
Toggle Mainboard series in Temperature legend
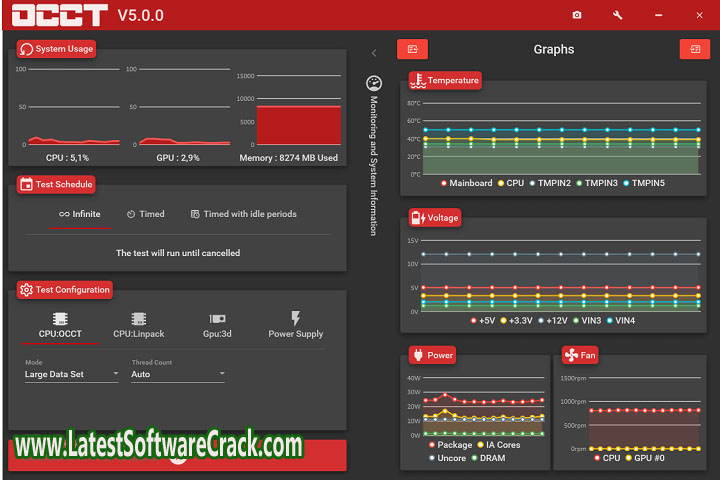click(466, 183)
